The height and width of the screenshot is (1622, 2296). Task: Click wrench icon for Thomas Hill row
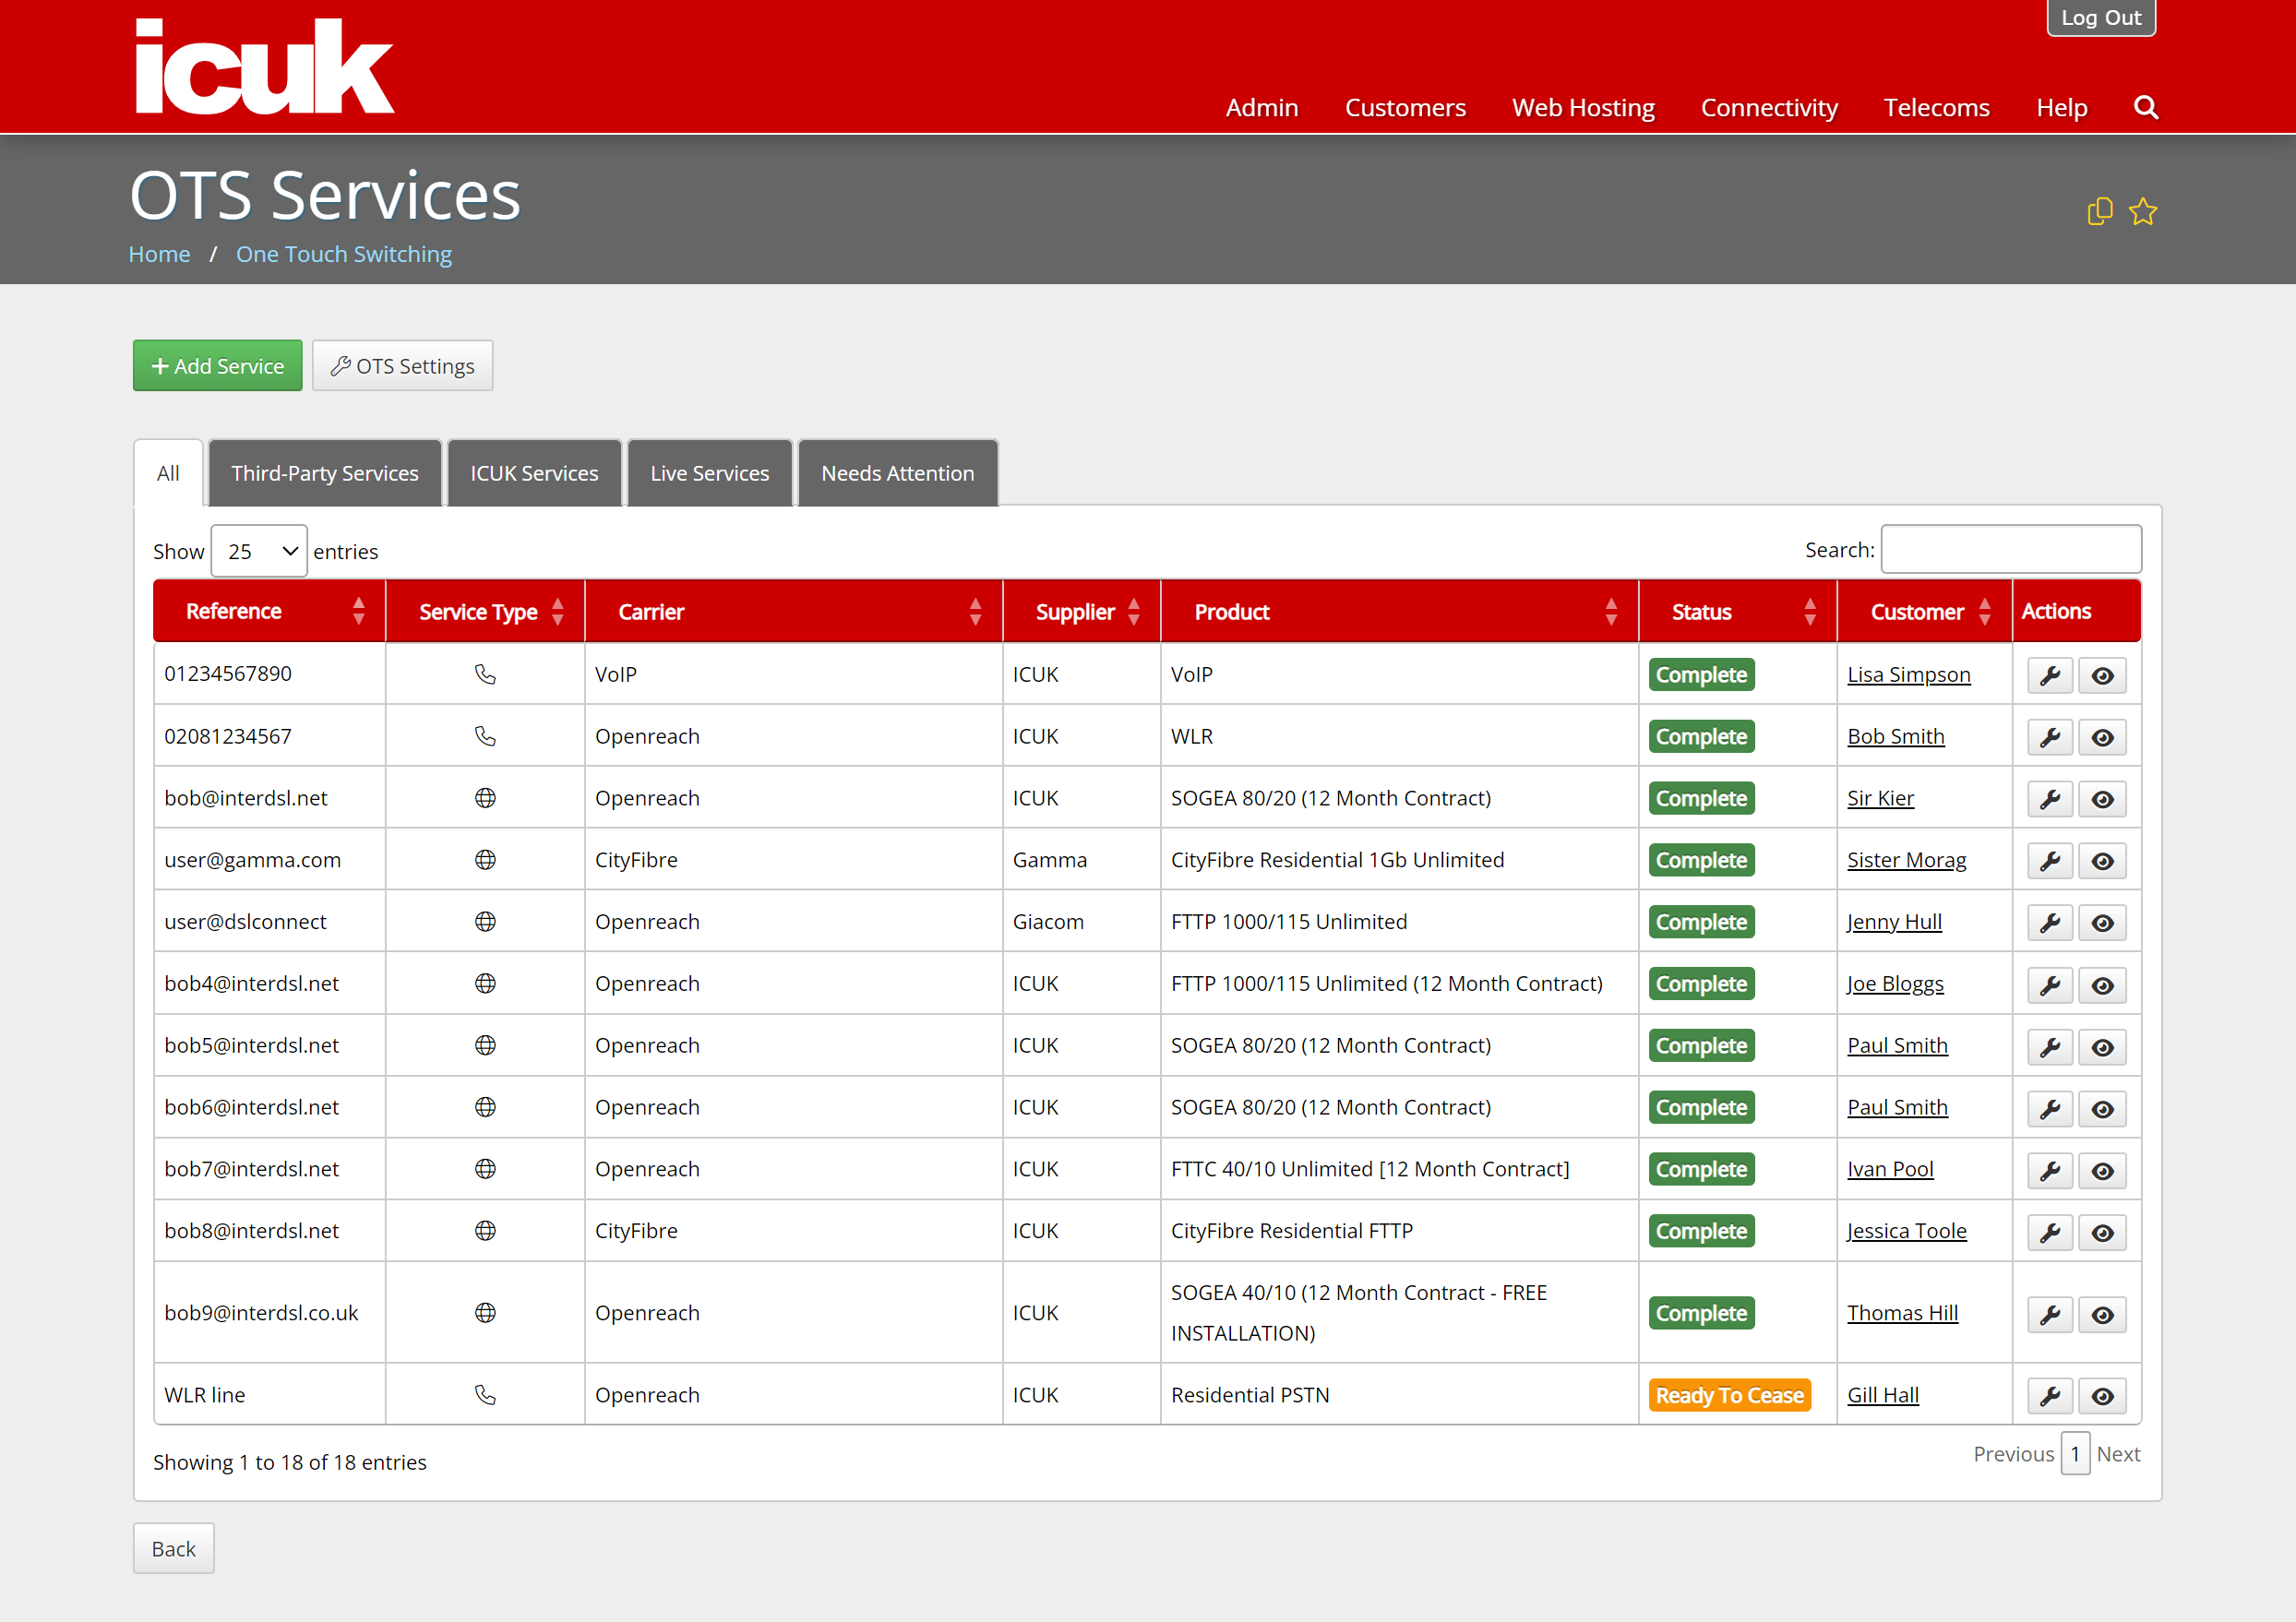click(x=2050, y=1314)
